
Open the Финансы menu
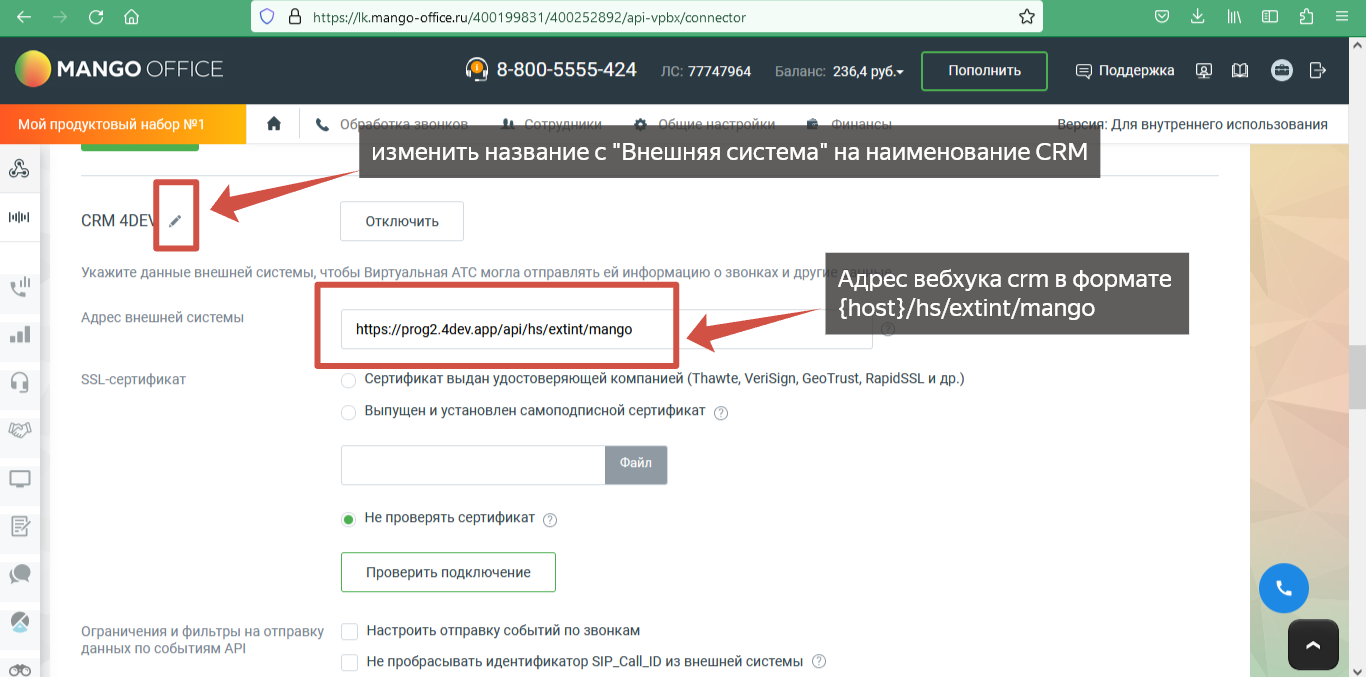(x=849, y=124)
